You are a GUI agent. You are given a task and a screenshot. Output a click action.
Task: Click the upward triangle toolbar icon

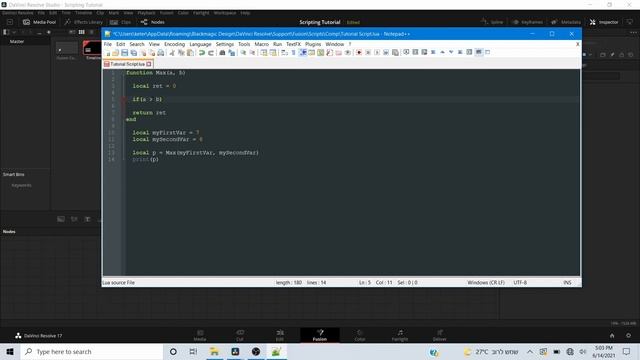coord(442,52)
